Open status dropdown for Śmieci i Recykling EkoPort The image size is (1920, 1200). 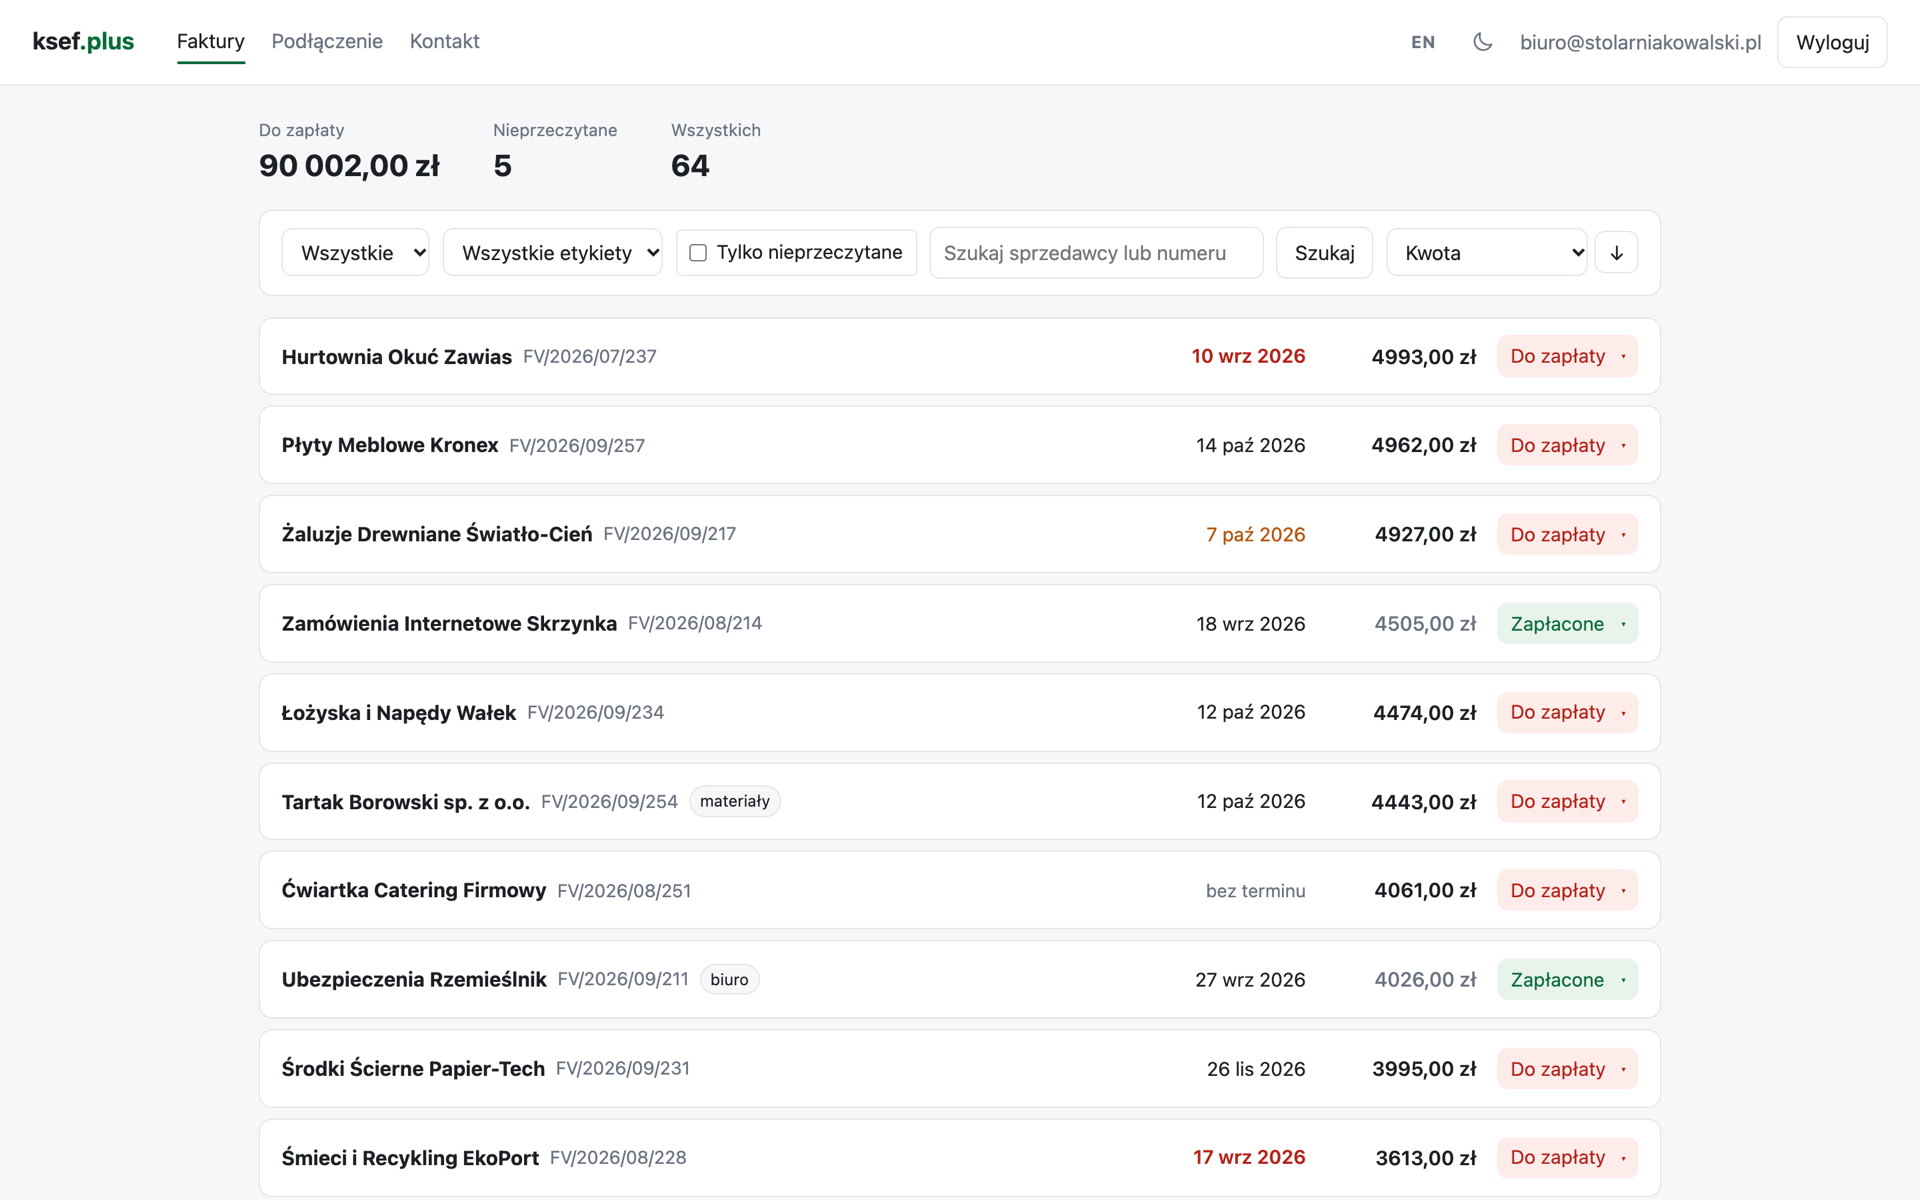(1567, 1158)
